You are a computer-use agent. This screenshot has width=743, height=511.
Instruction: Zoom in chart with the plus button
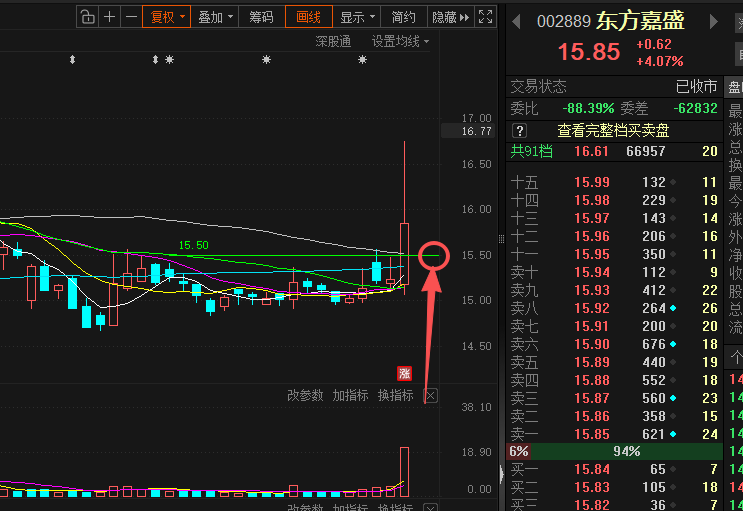109,18
